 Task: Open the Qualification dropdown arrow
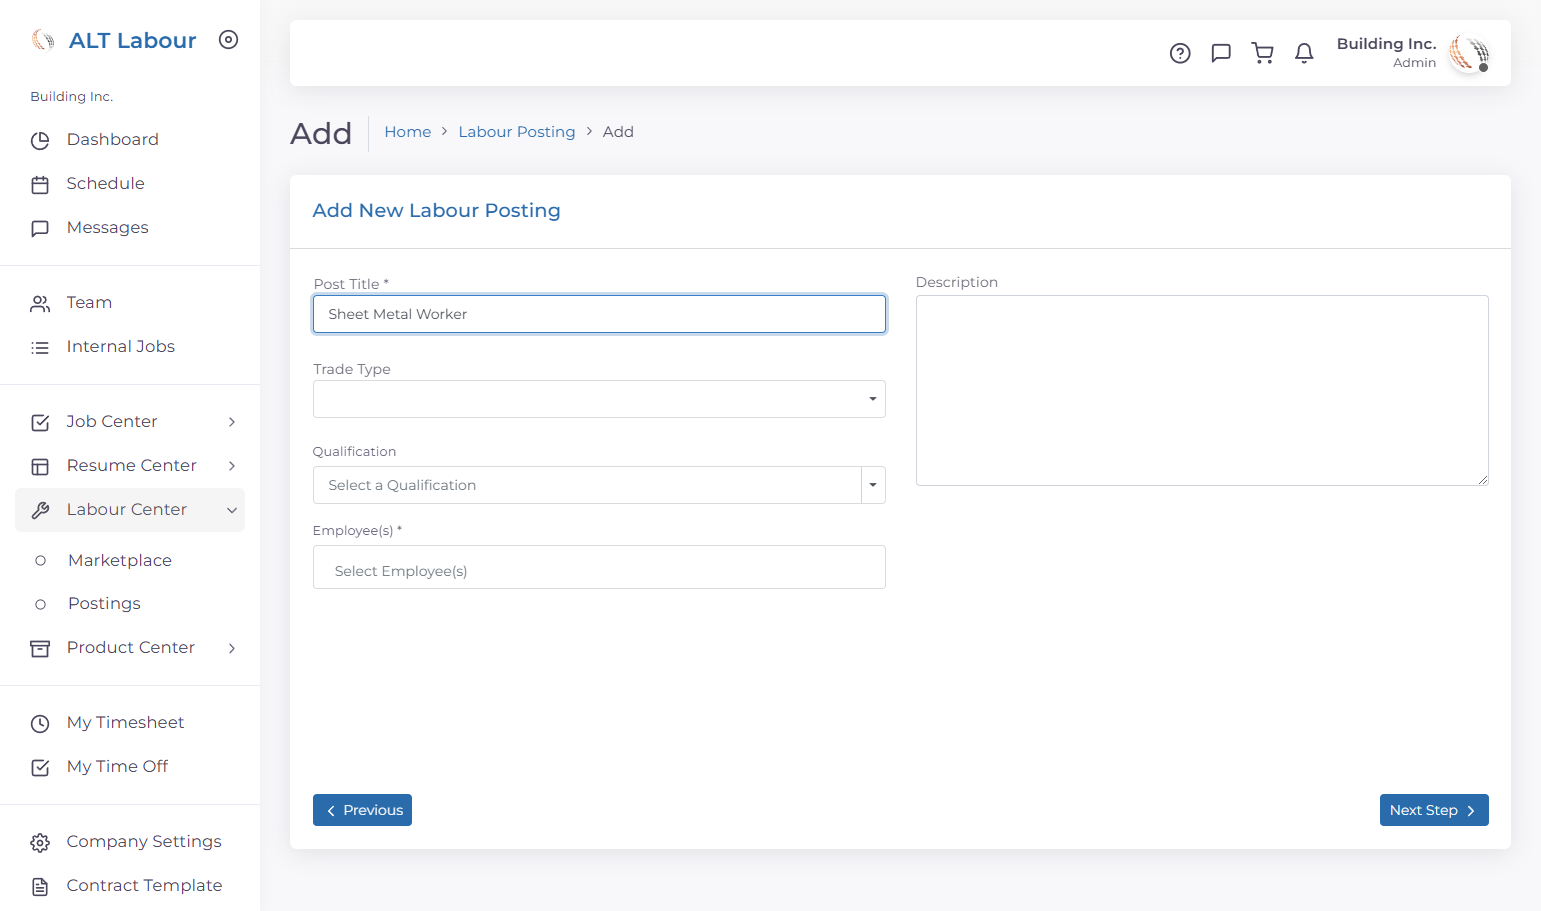coord(873,485)
